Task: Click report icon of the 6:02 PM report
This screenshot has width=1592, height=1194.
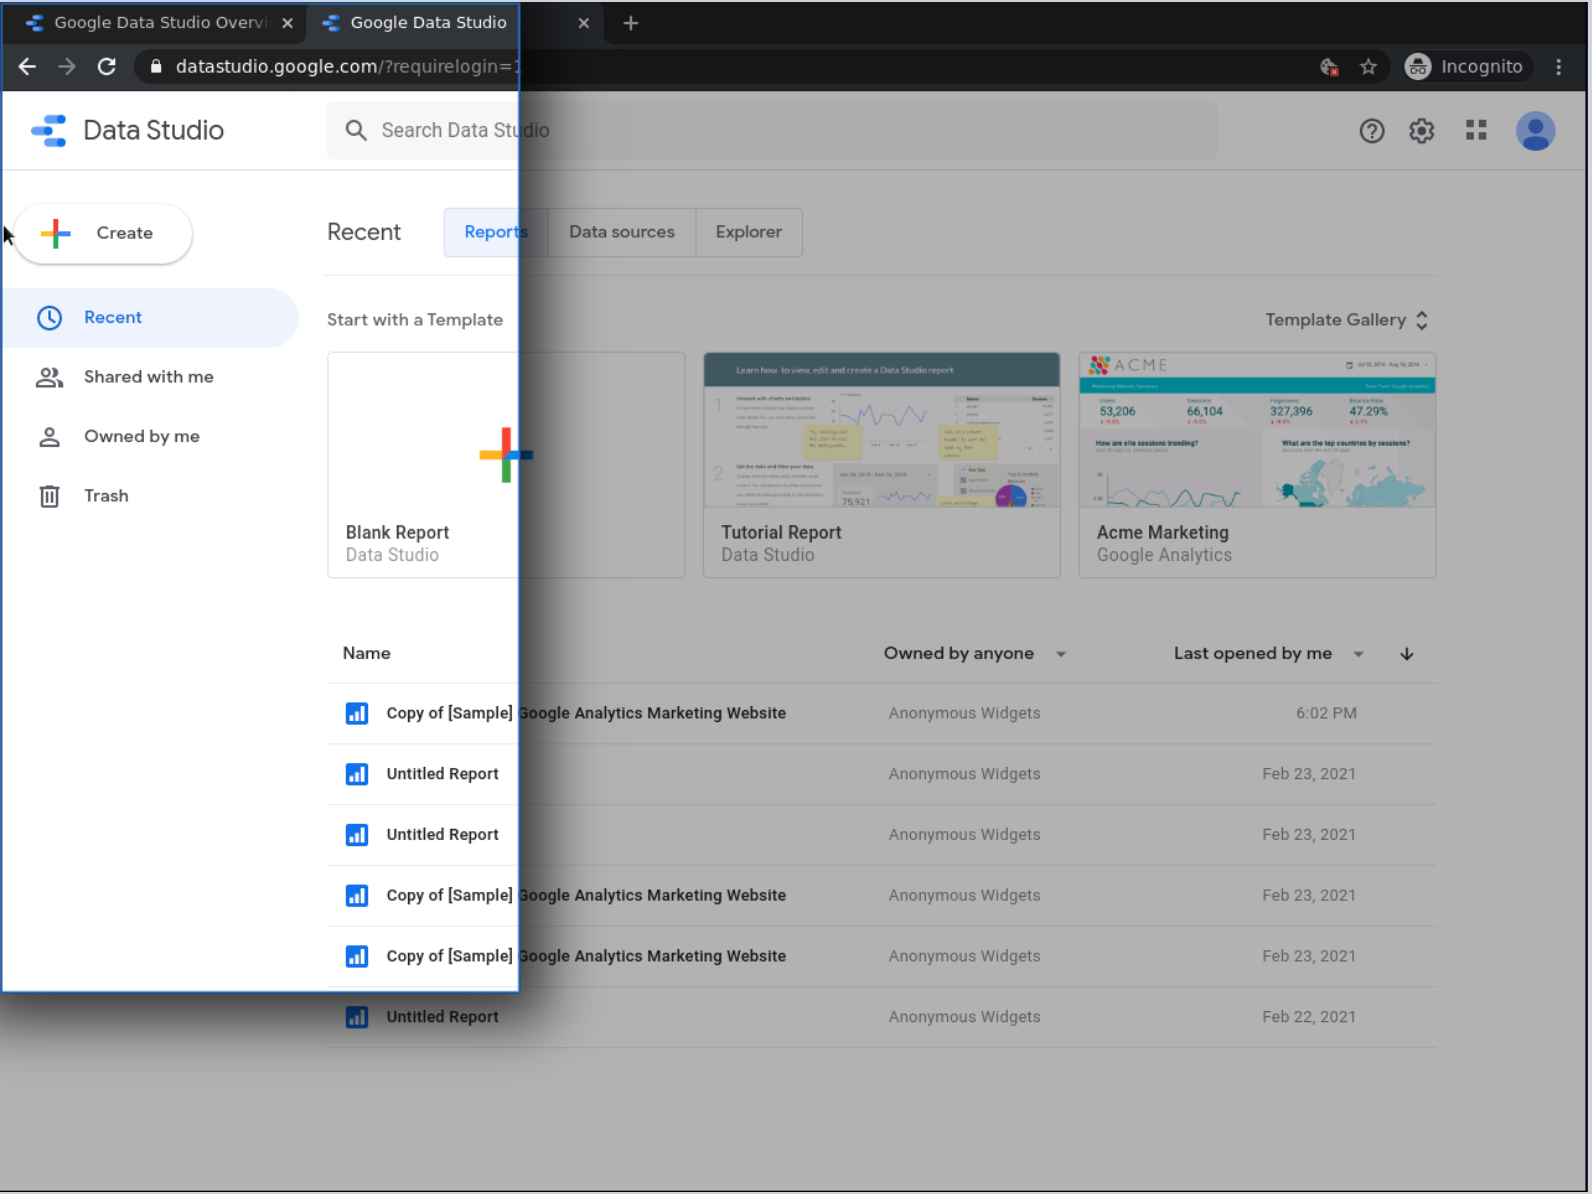Action: (357, 713)
